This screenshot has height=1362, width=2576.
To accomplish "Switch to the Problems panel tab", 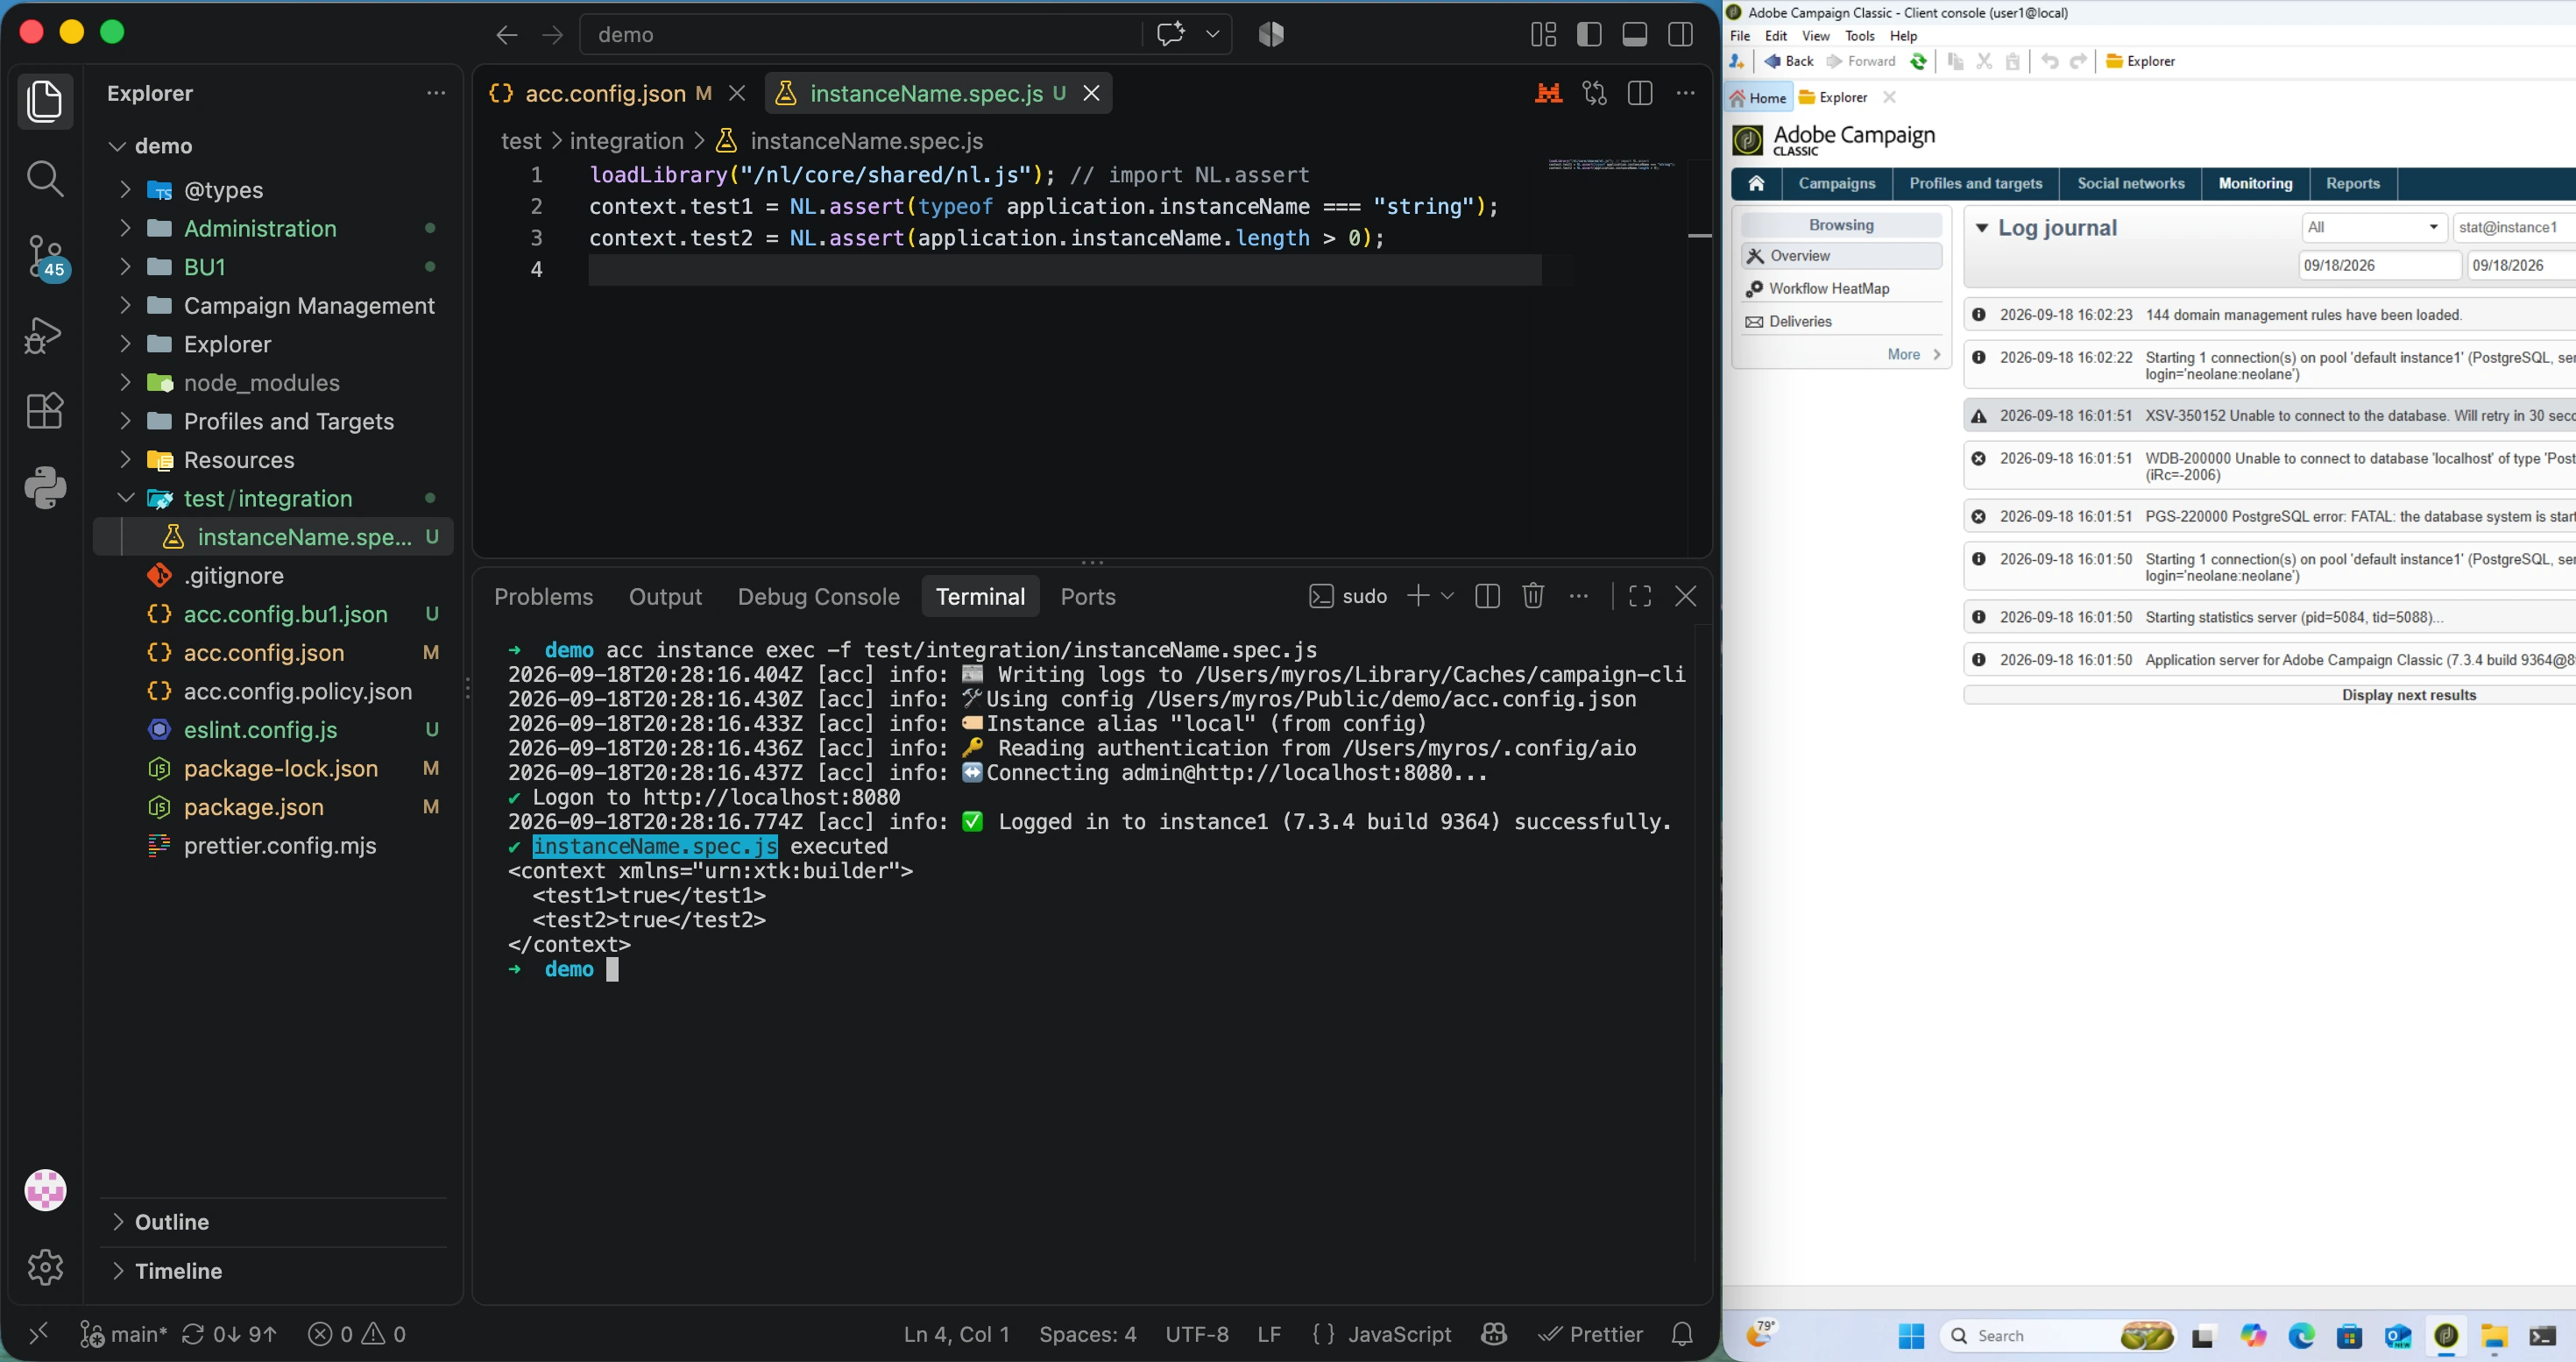I will point(544,597).
